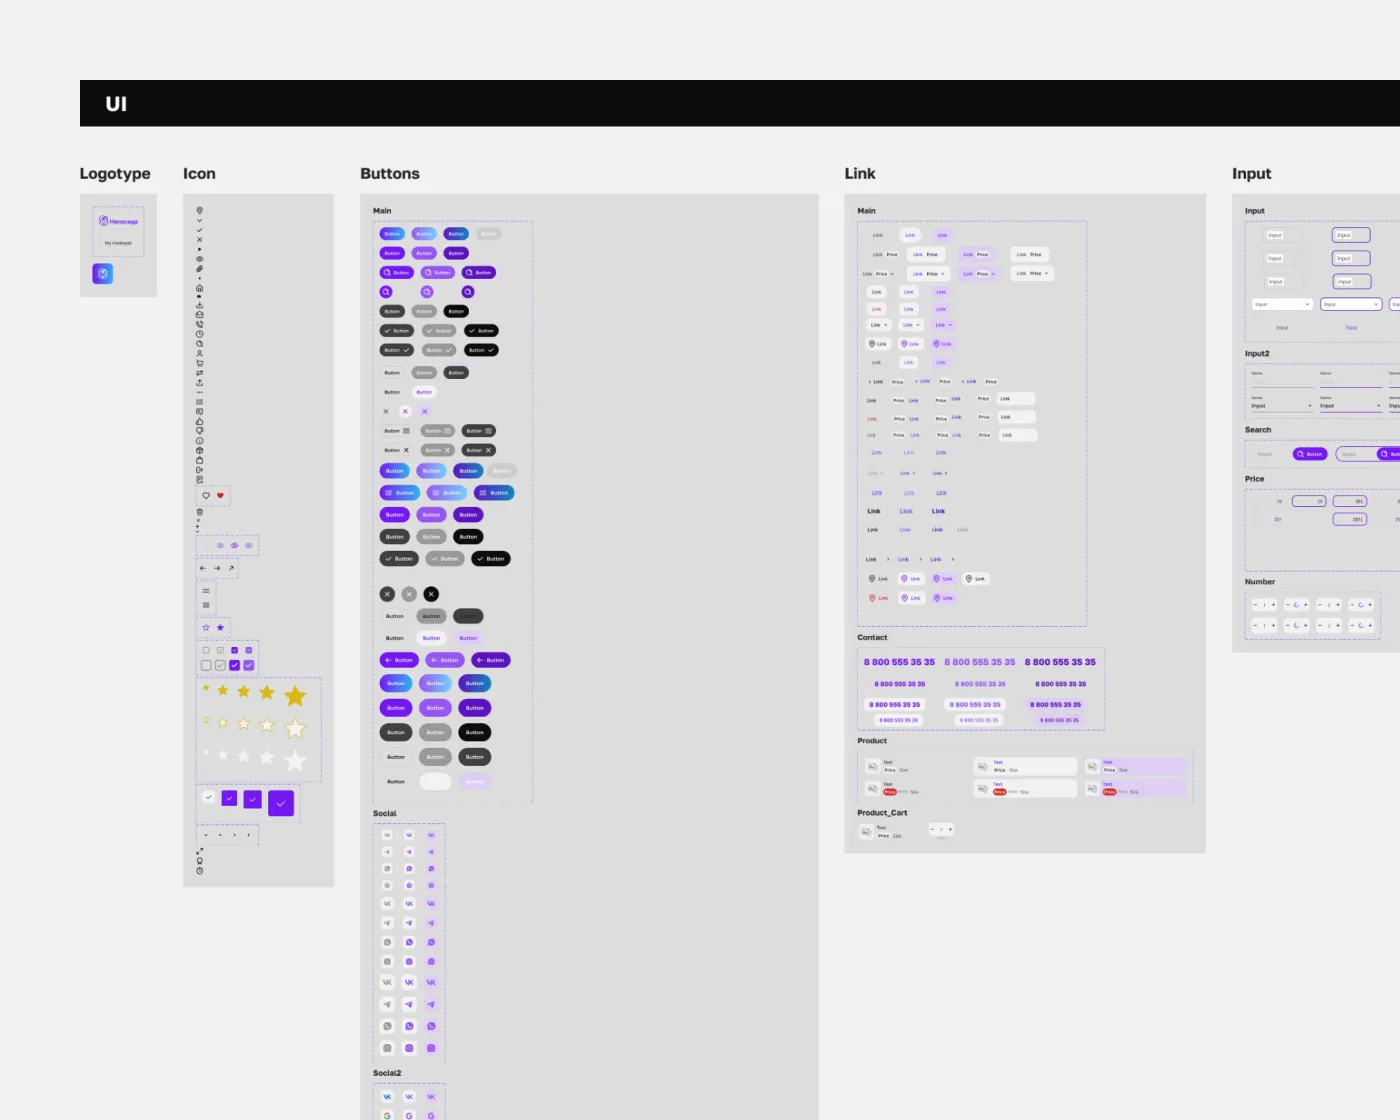Click the package box cube icon
Screen dimensions: 1400x1120
point(200,450)
